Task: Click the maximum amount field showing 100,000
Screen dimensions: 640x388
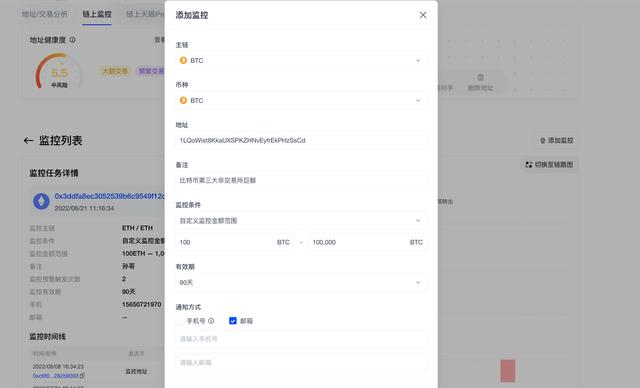Action: [367, 242]
